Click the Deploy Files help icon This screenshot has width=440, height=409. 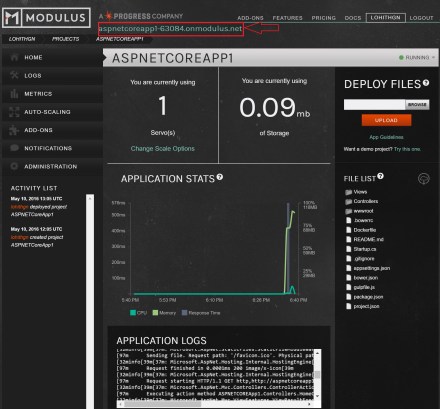tap(426, 83)
